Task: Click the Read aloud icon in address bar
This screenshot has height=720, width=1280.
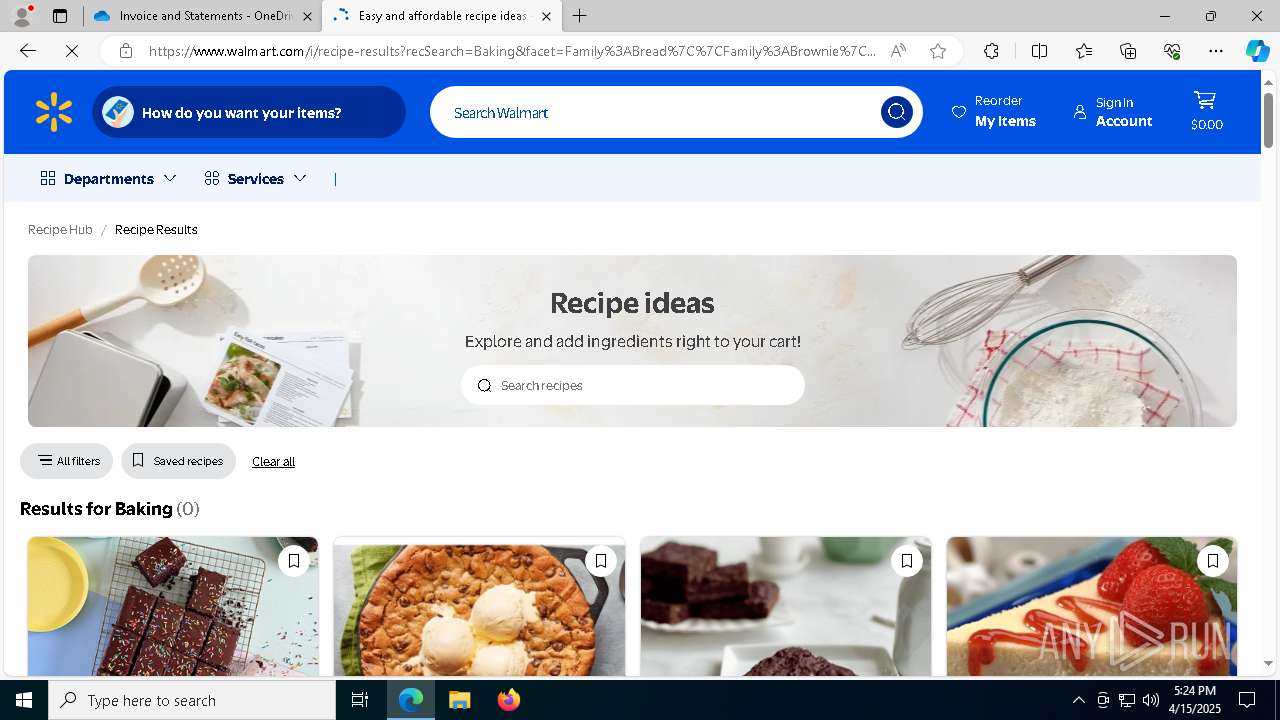Action: (x=898, y=51)
